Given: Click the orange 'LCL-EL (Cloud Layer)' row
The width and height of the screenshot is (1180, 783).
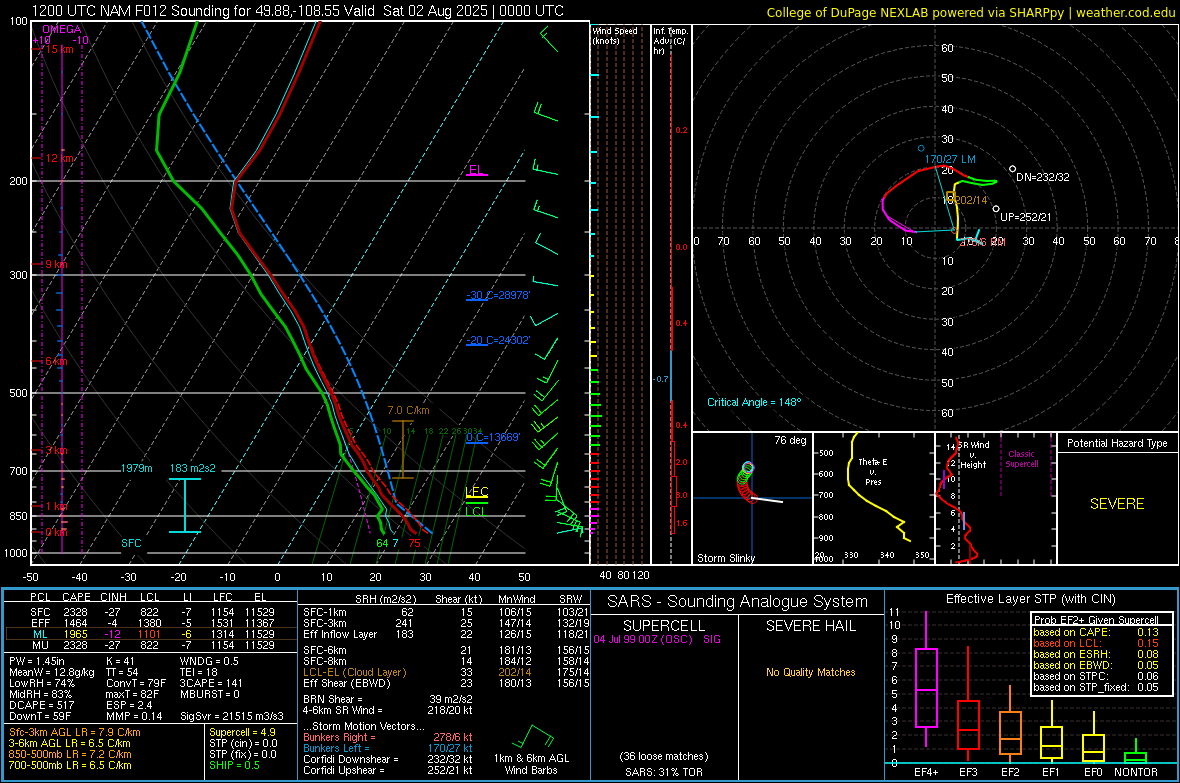Looking at the screenshot, I should (446, 672).
